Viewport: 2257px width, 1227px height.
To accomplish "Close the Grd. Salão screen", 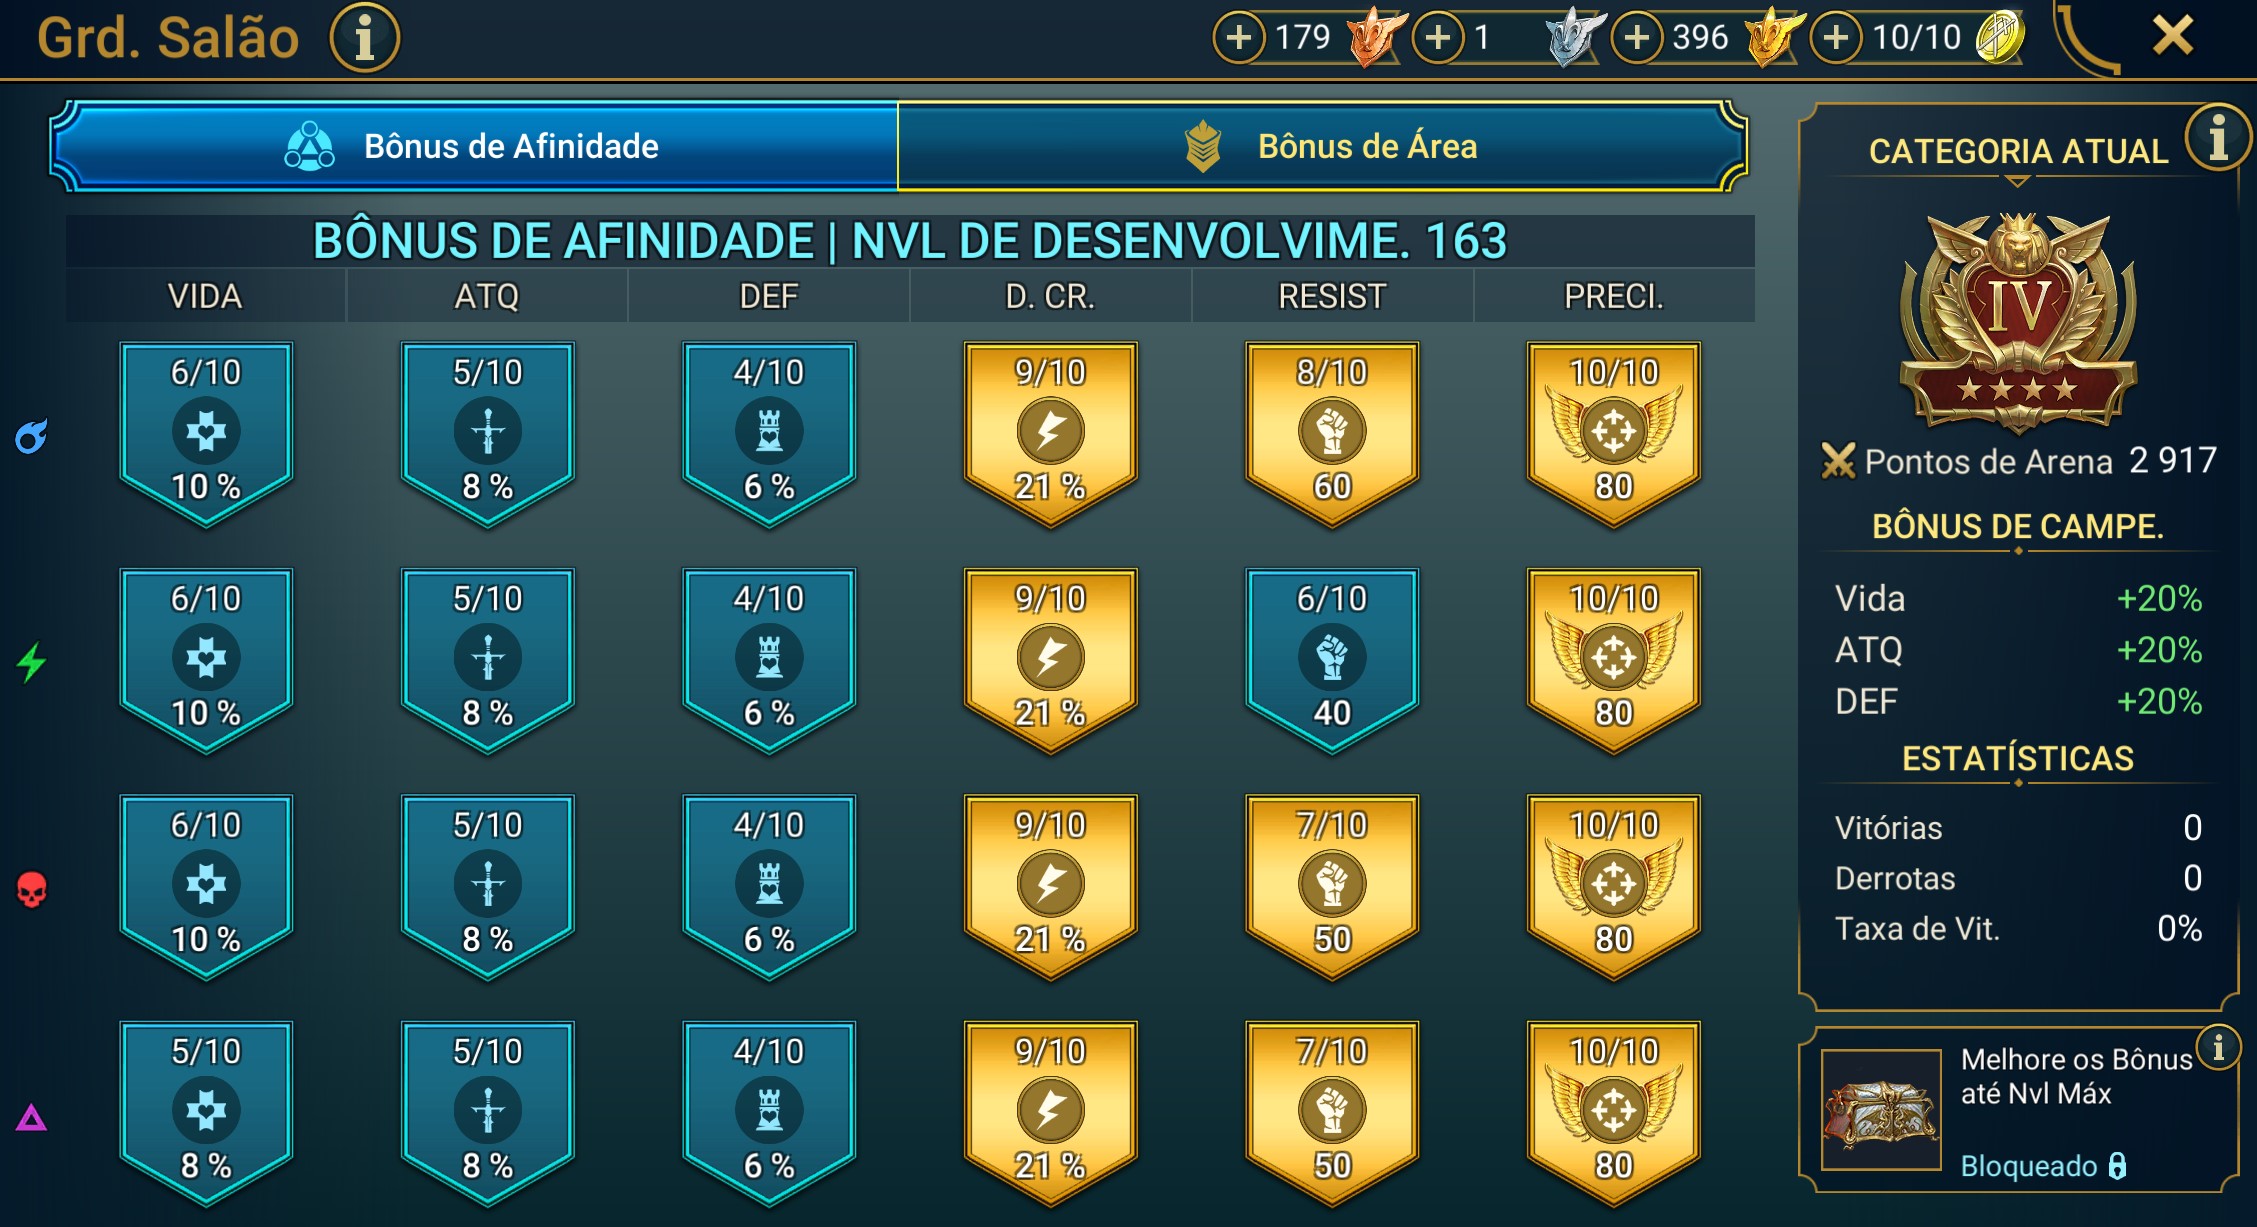I will pos(2173,36).
